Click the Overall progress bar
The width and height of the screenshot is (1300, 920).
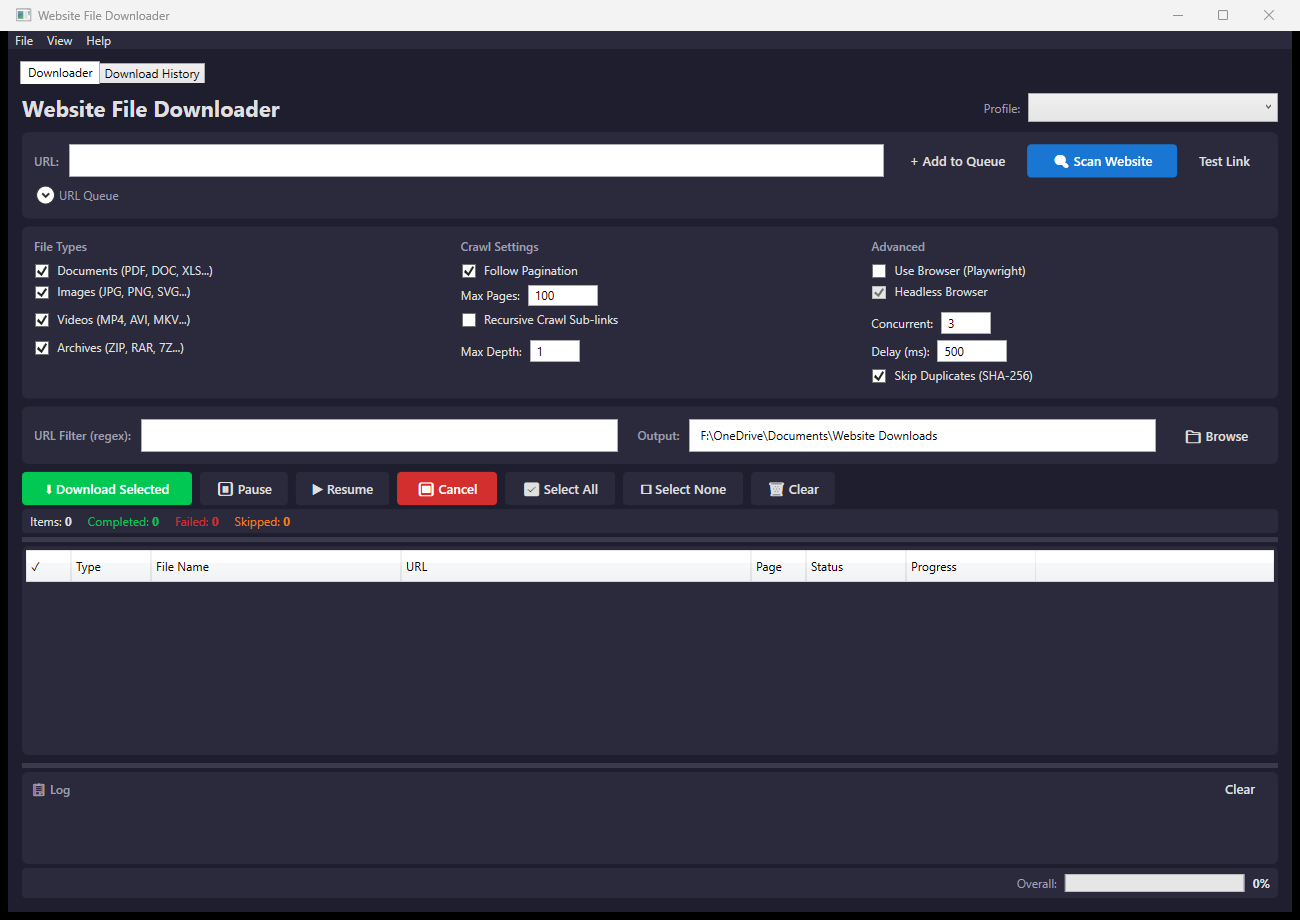click(x=1153, y=883)
